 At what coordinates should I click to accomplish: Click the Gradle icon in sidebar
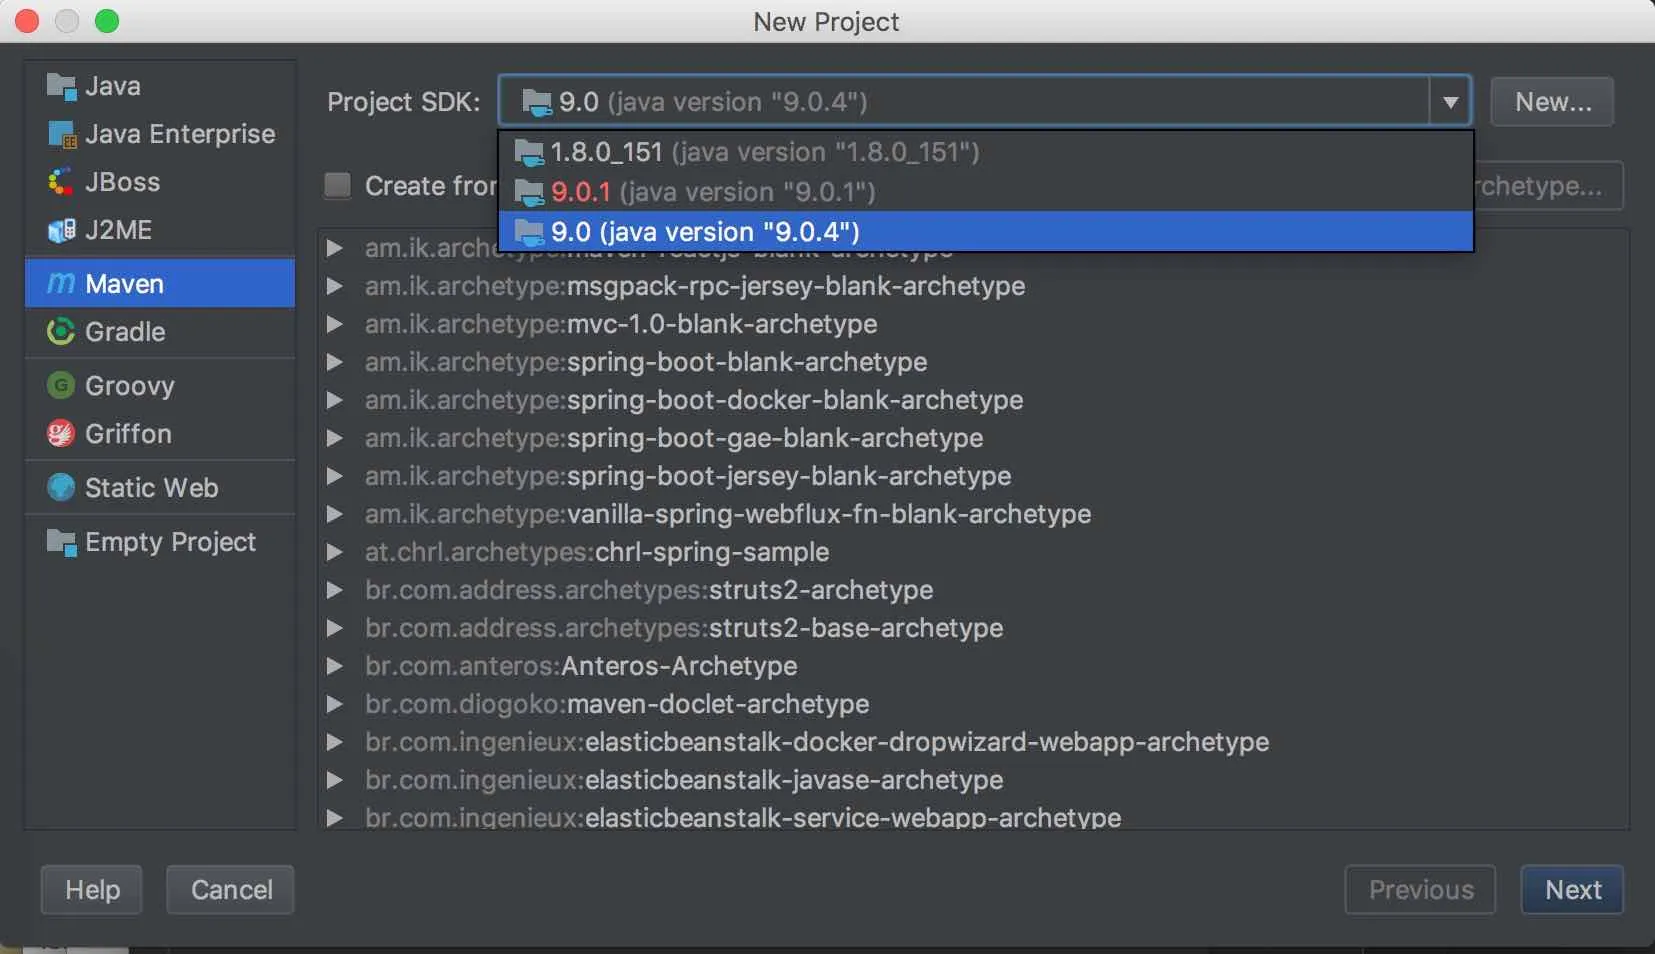[61, 332]
